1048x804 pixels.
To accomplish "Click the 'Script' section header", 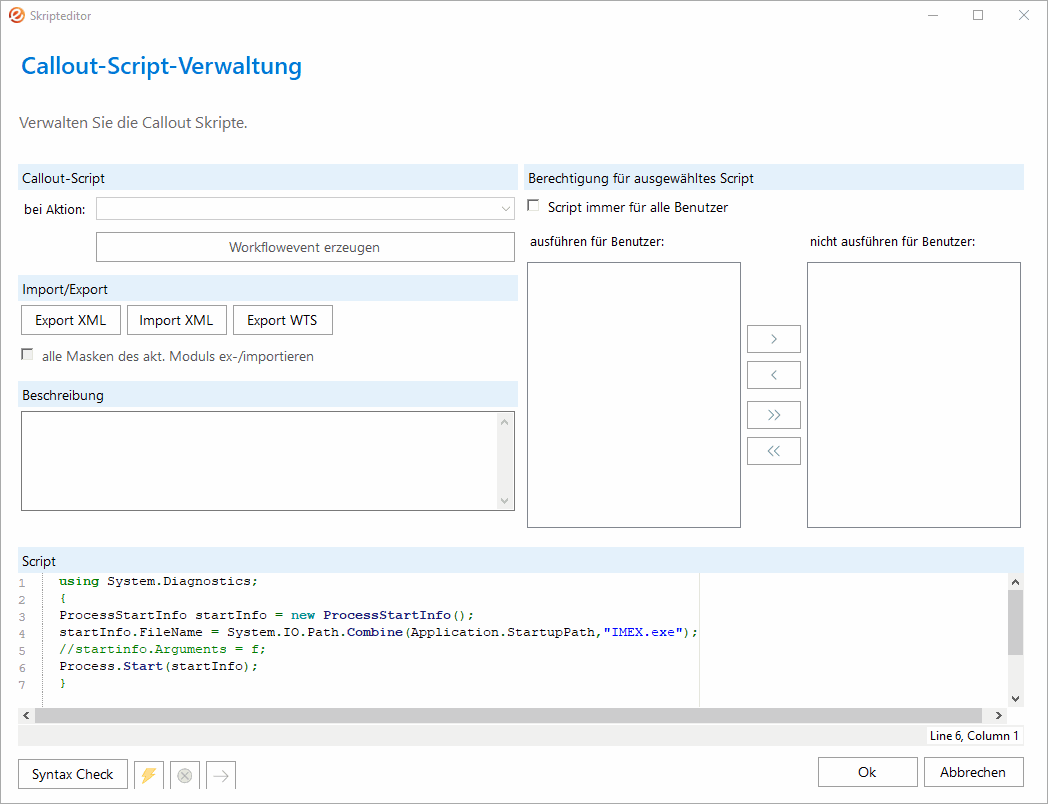I will click(x=521, y=561).
